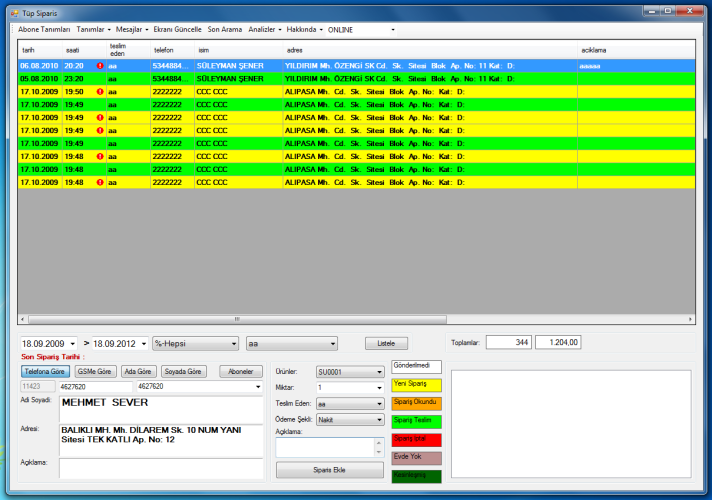Viewport: 712px width, 500px height.
Task: Click the grid scrollbar right arrow
Action: (690, 319)
